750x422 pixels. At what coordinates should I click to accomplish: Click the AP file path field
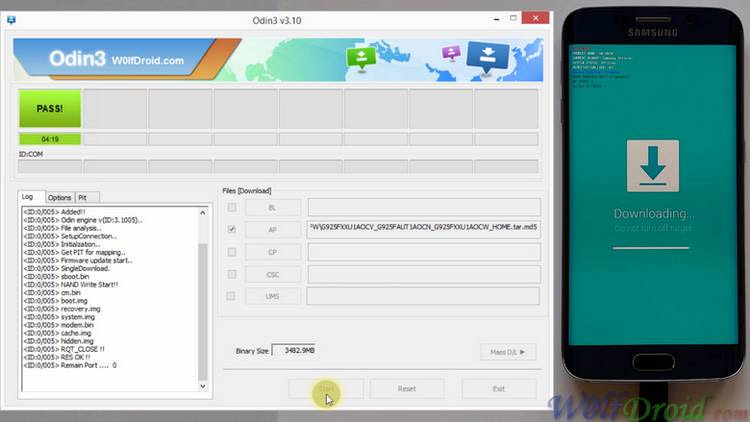(x=424, y=229)
